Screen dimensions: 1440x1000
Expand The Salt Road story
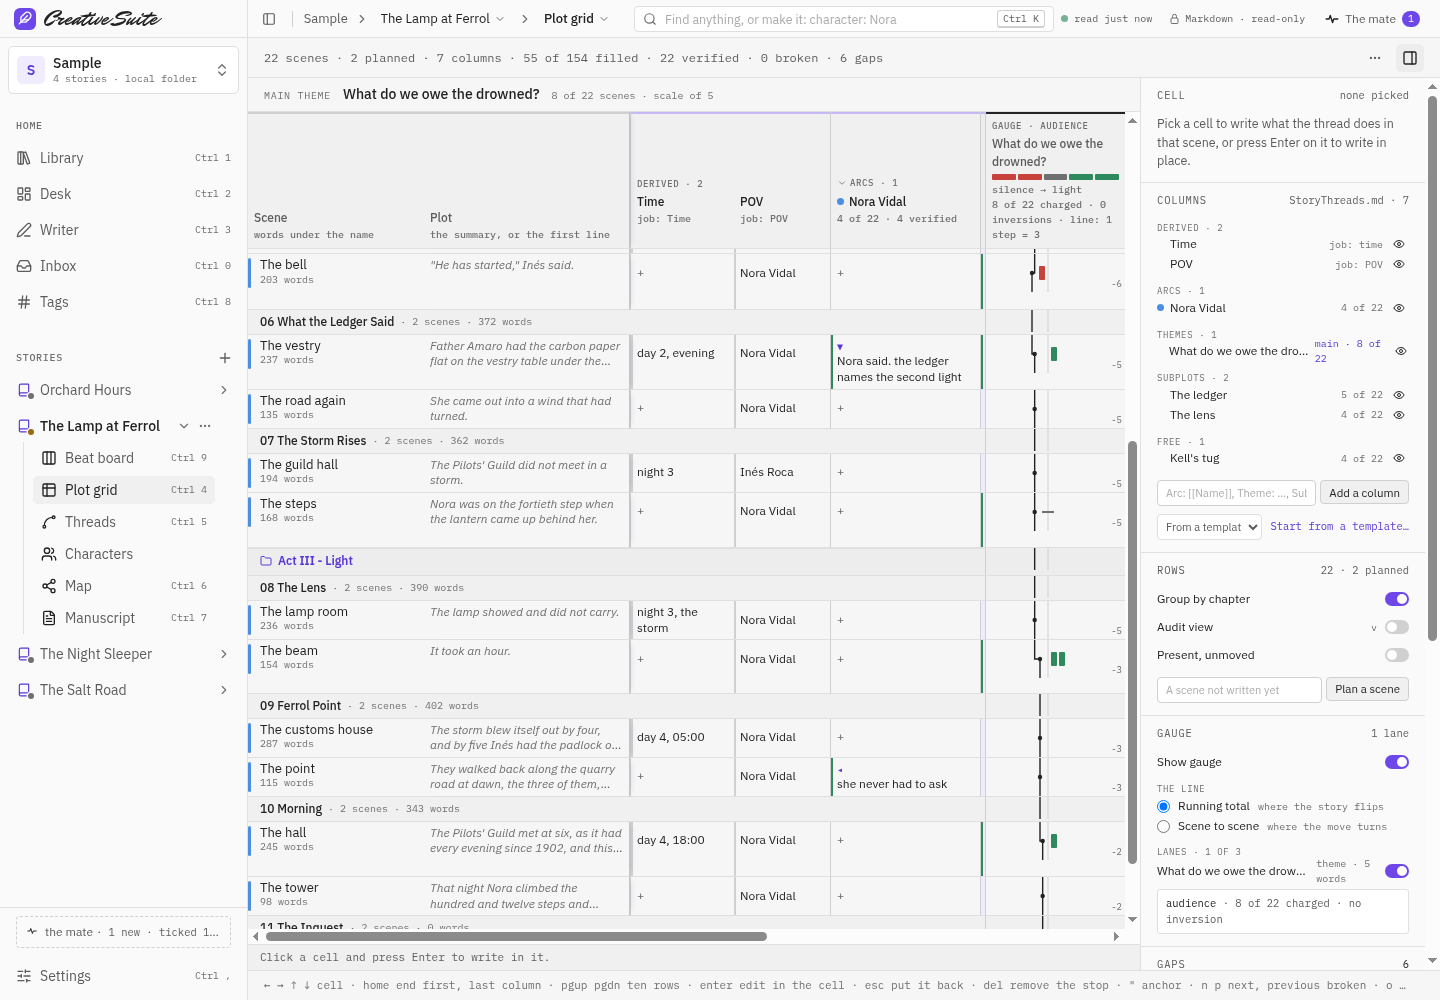(x=223, y=690)
